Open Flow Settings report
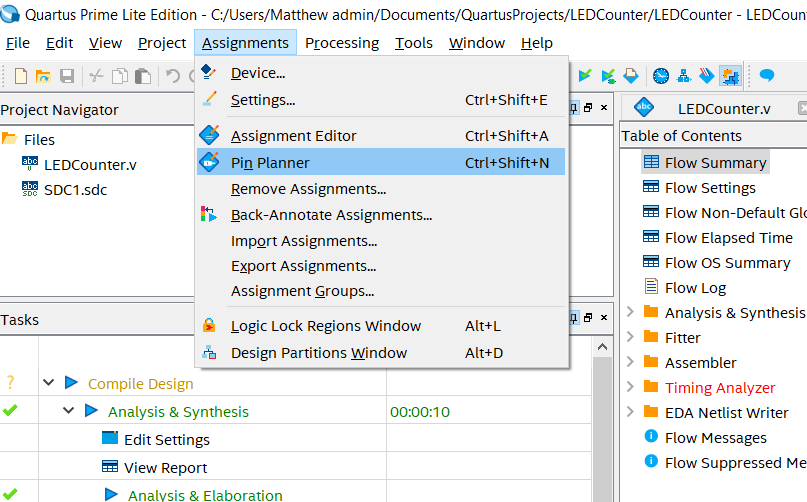Image resolution: width=807 pixels, height=502 pixels. [710, 188]
